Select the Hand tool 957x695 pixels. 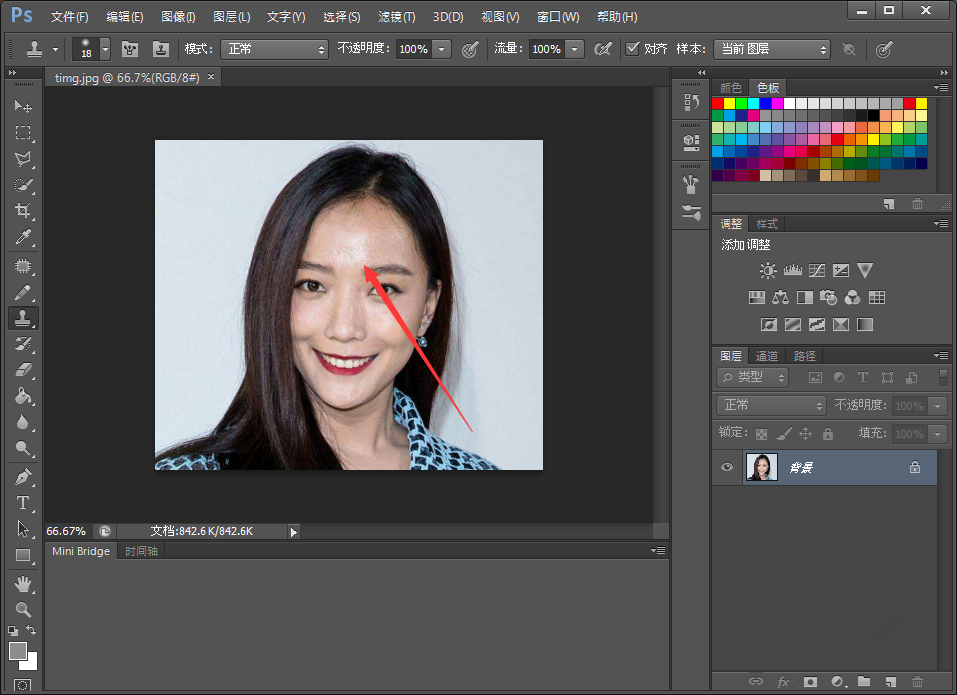tap(23, 583)
